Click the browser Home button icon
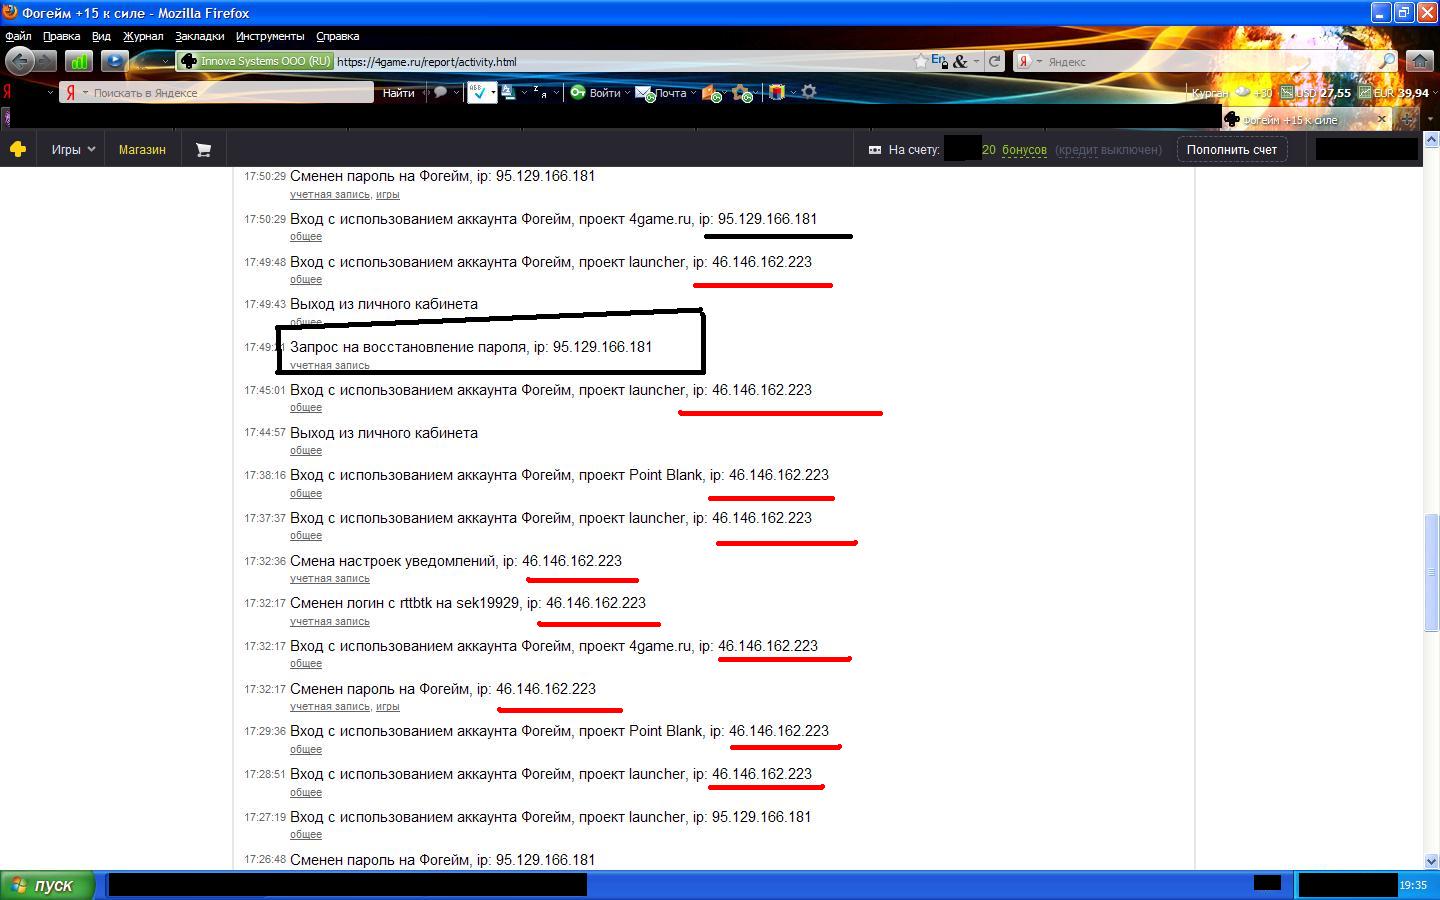 (1419, 61)
